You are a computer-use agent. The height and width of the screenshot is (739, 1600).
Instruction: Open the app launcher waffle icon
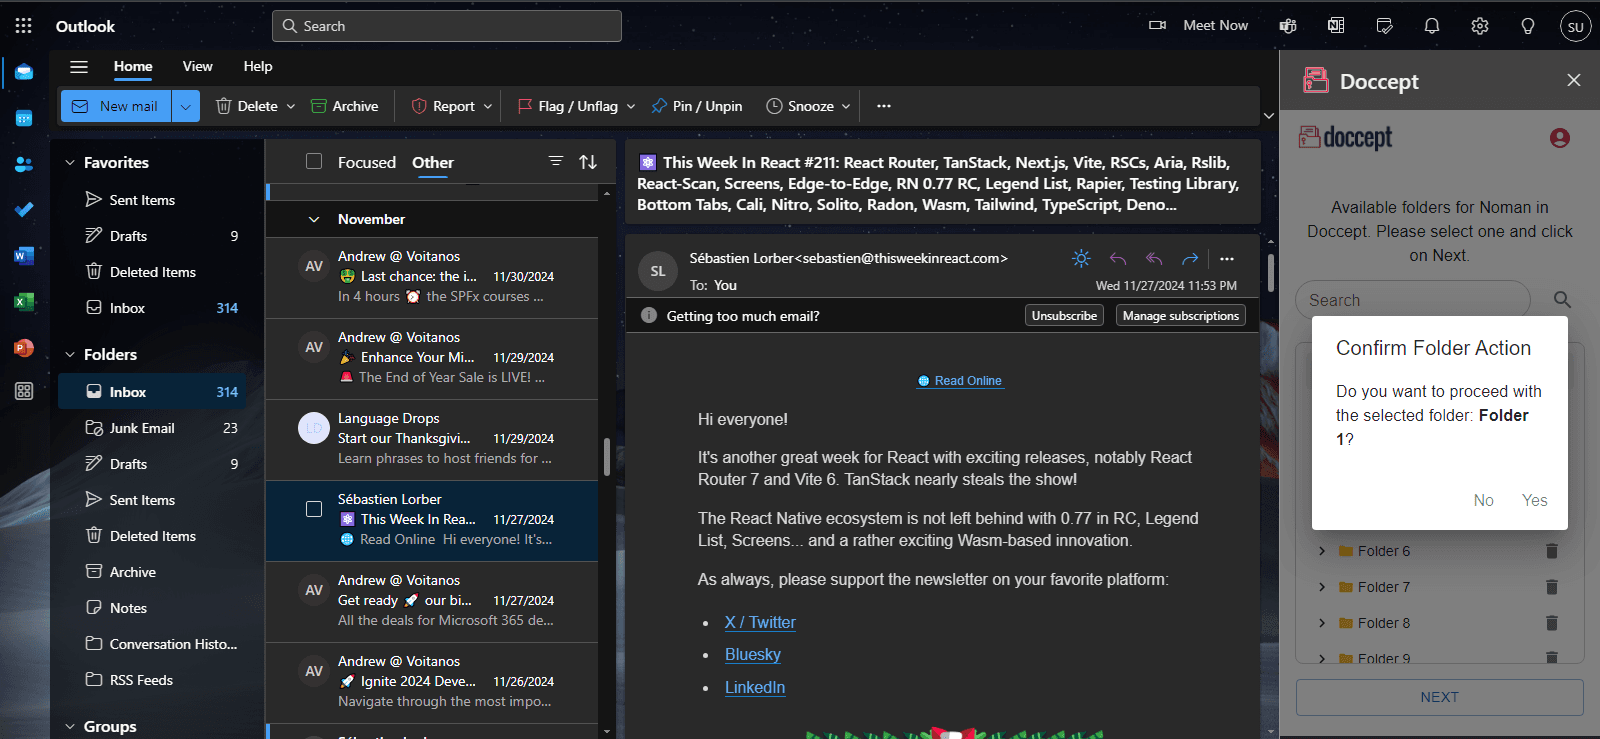point(23,26)
